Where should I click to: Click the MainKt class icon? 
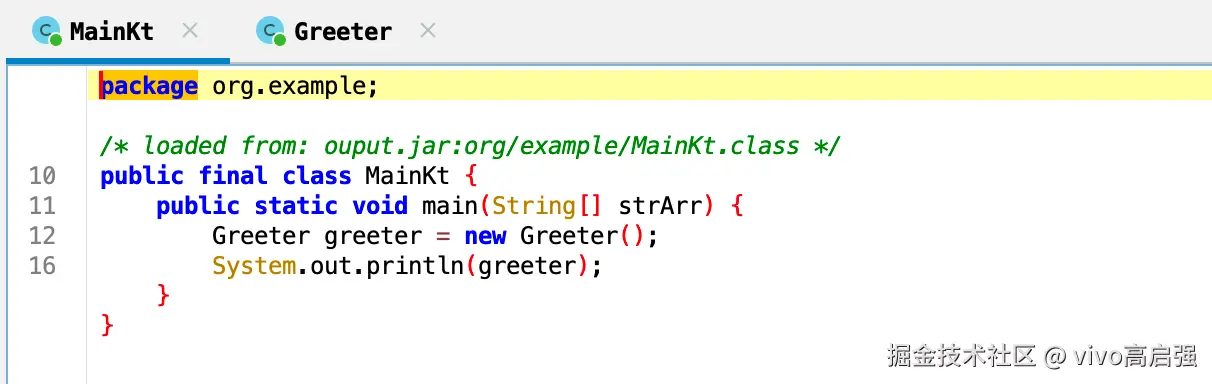pyautogui.click(x=46, y=31)
